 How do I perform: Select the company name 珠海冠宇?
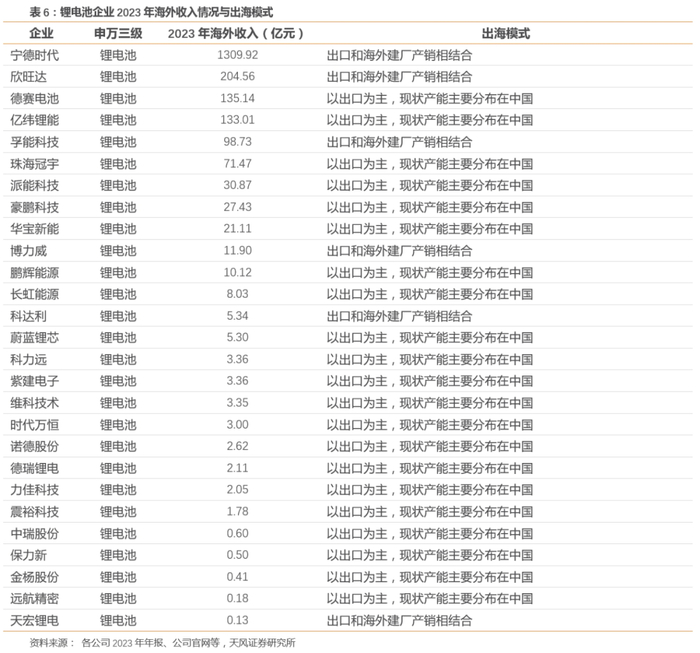(x=34, y=164)
